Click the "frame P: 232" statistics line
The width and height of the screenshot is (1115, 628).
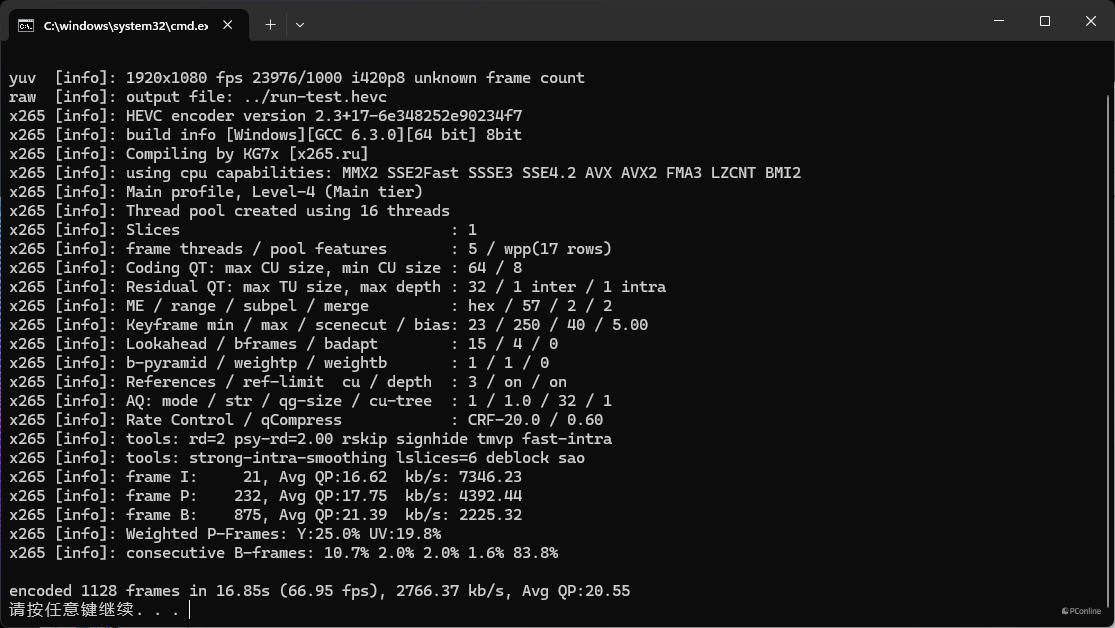[x=265, y=496]
